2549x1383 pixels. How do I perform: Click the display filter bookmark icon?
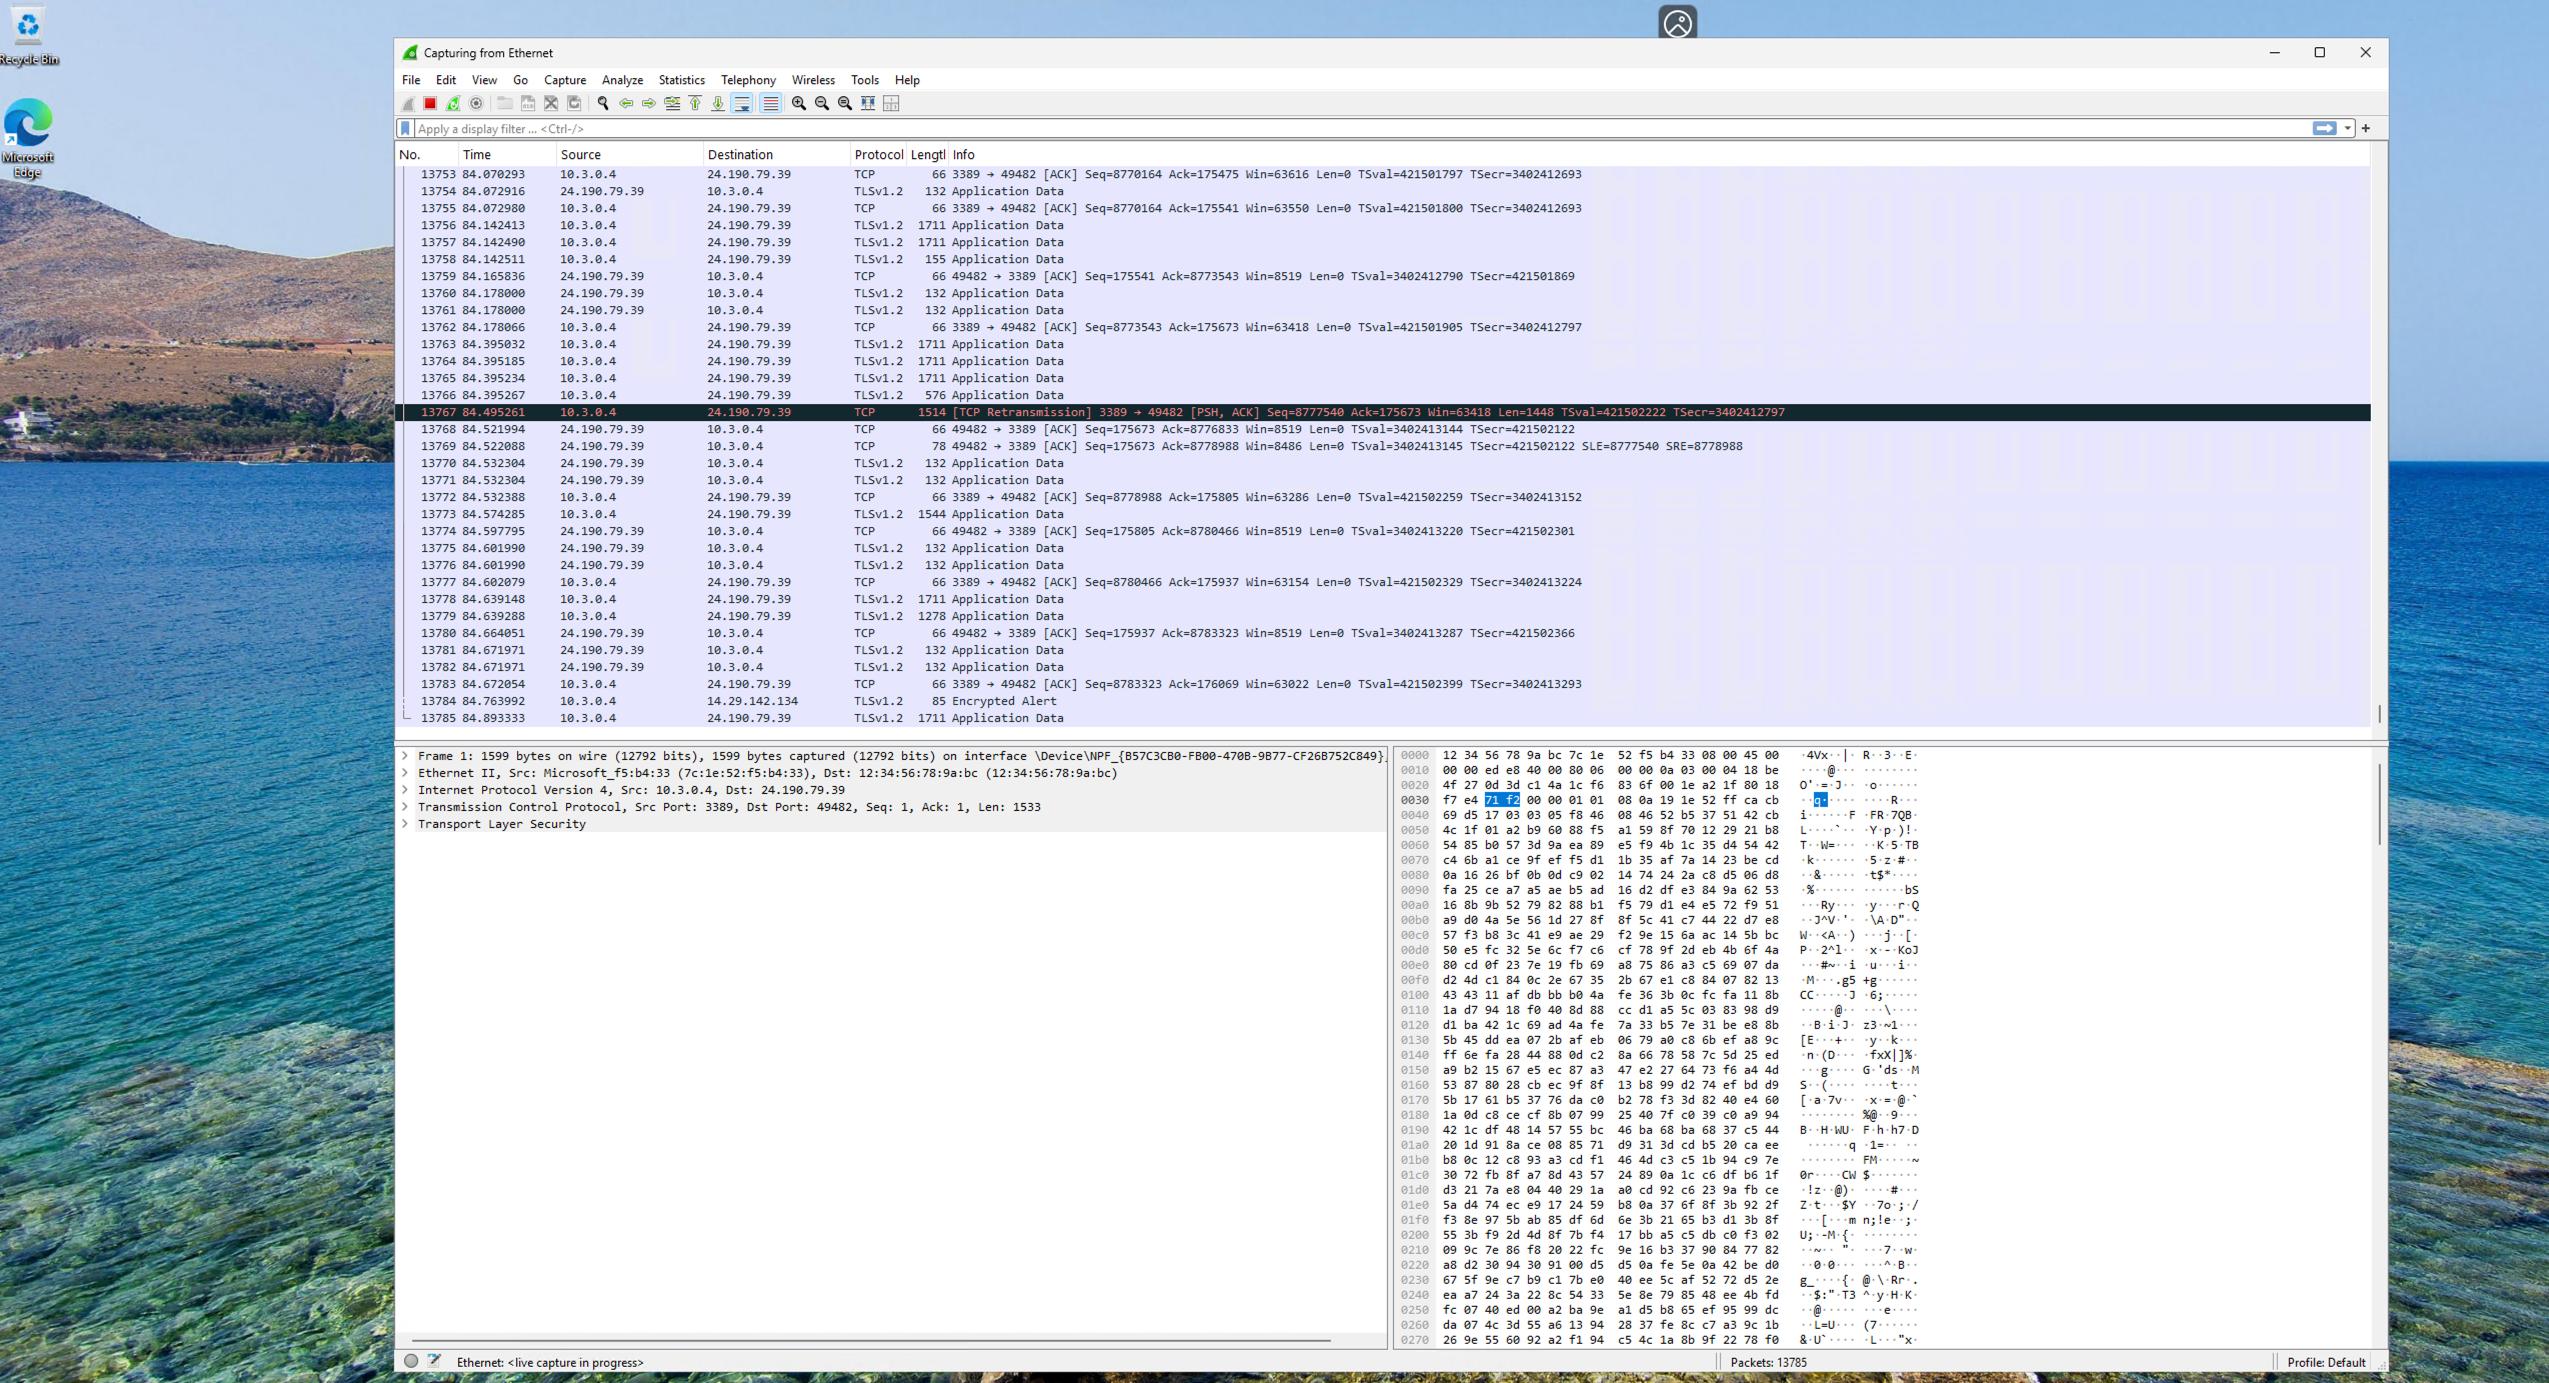coord(405,128)
